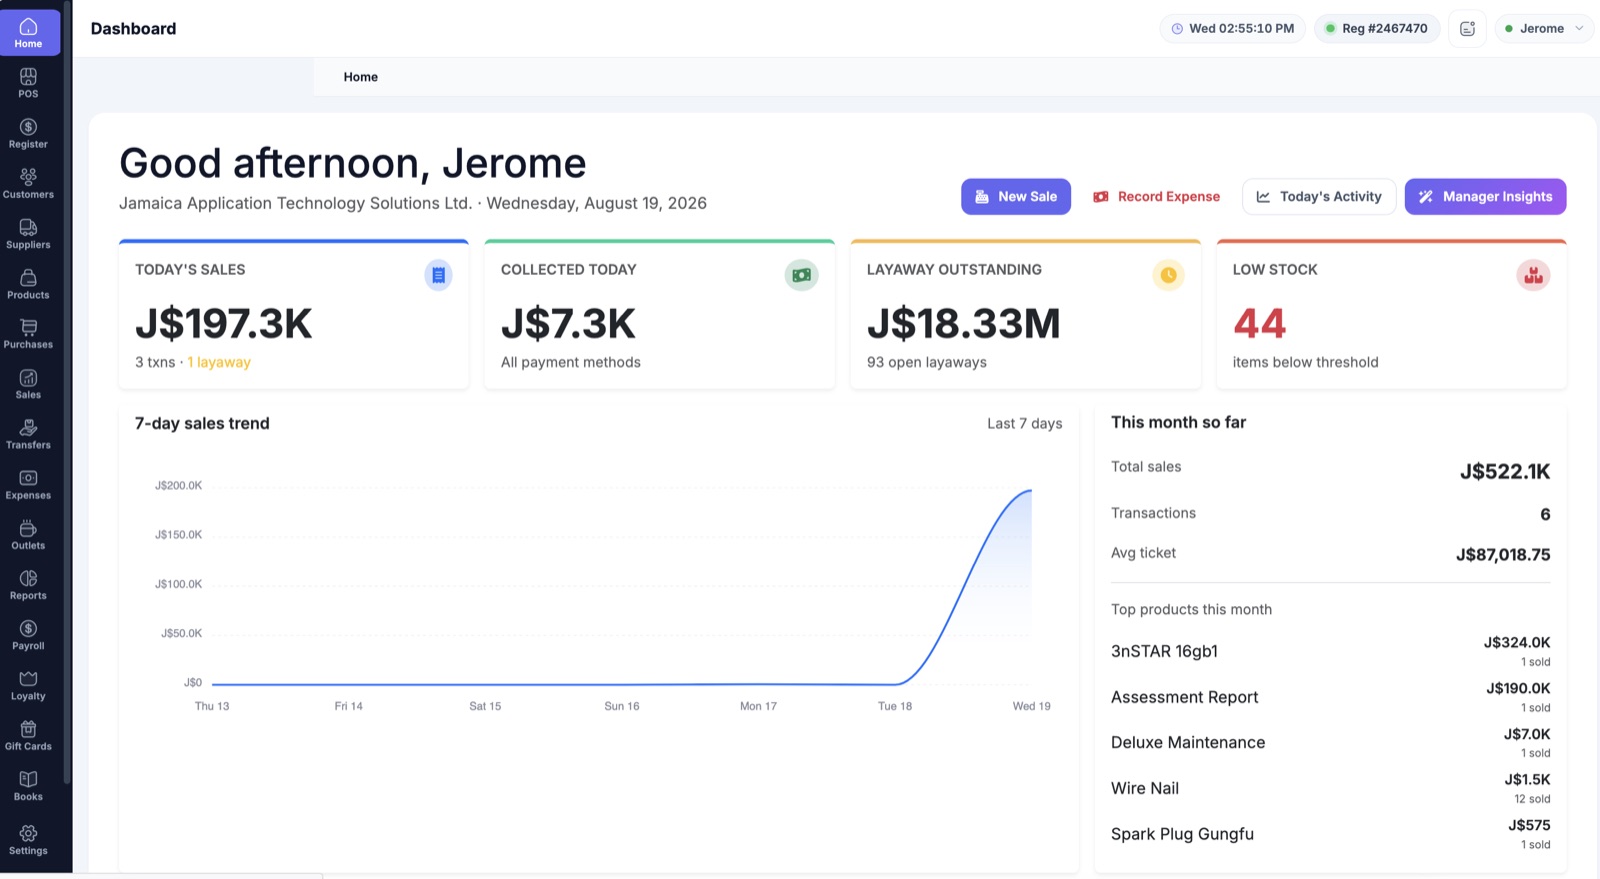
Task: Click the clock icon in time badge
Action: [1177, 28]
